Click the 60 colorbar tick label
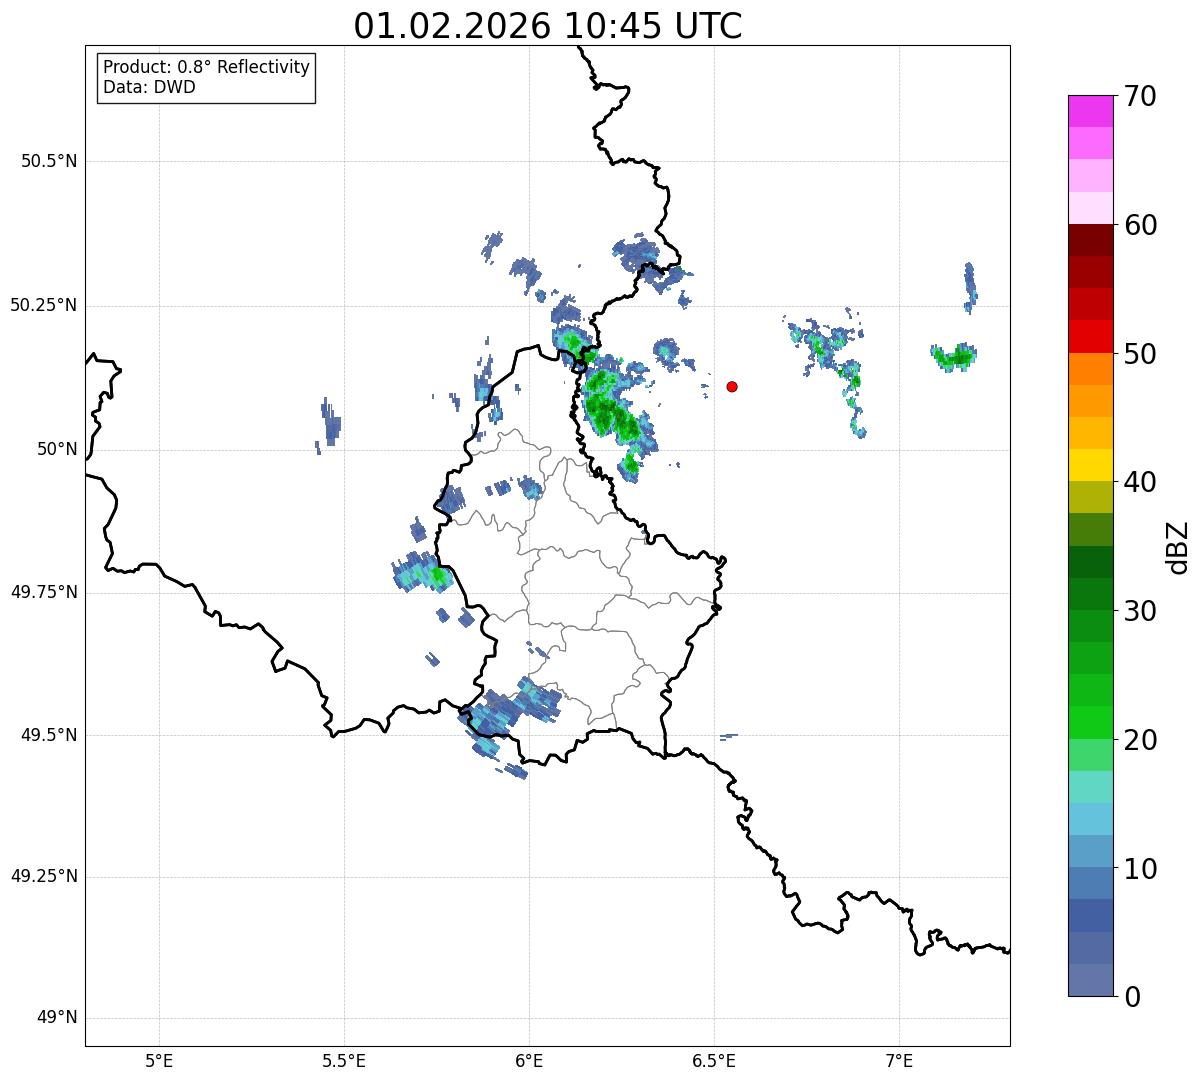1202x1081 pixels. click(x=1140, y=225)
